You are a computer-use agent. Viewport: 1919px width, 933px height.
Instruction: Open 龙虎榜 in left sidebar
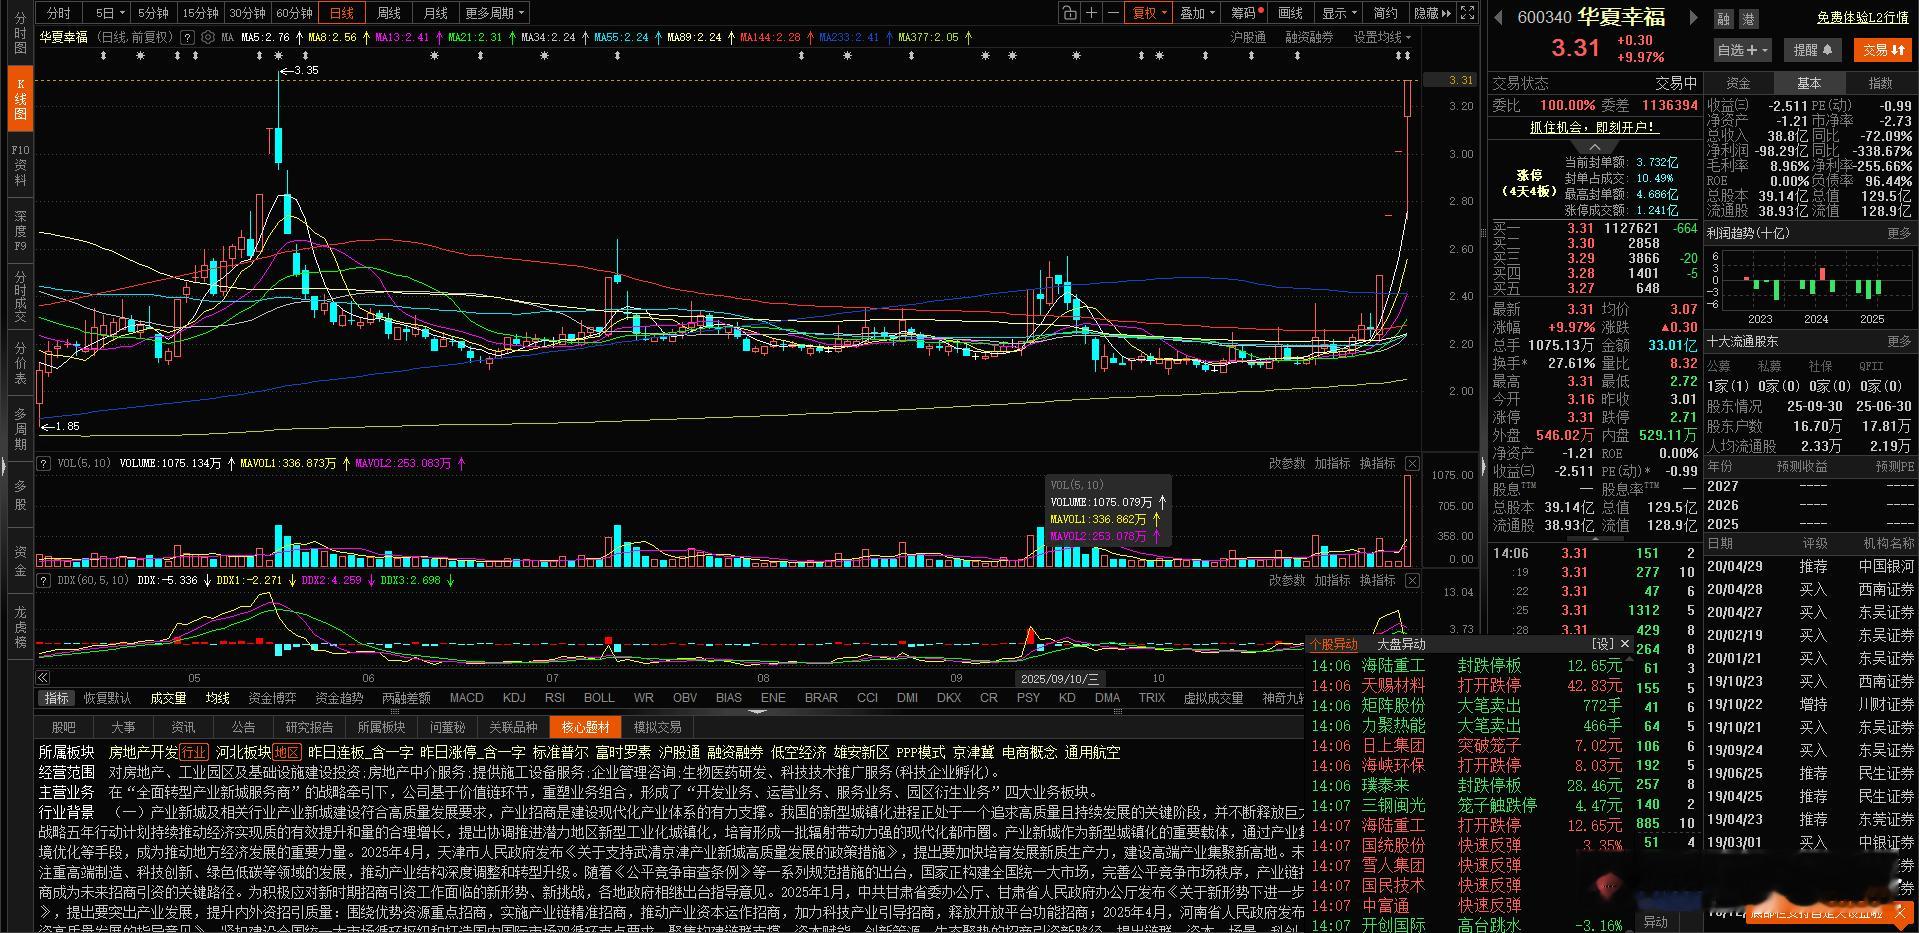pyautogui.click(x=20, y=627)
